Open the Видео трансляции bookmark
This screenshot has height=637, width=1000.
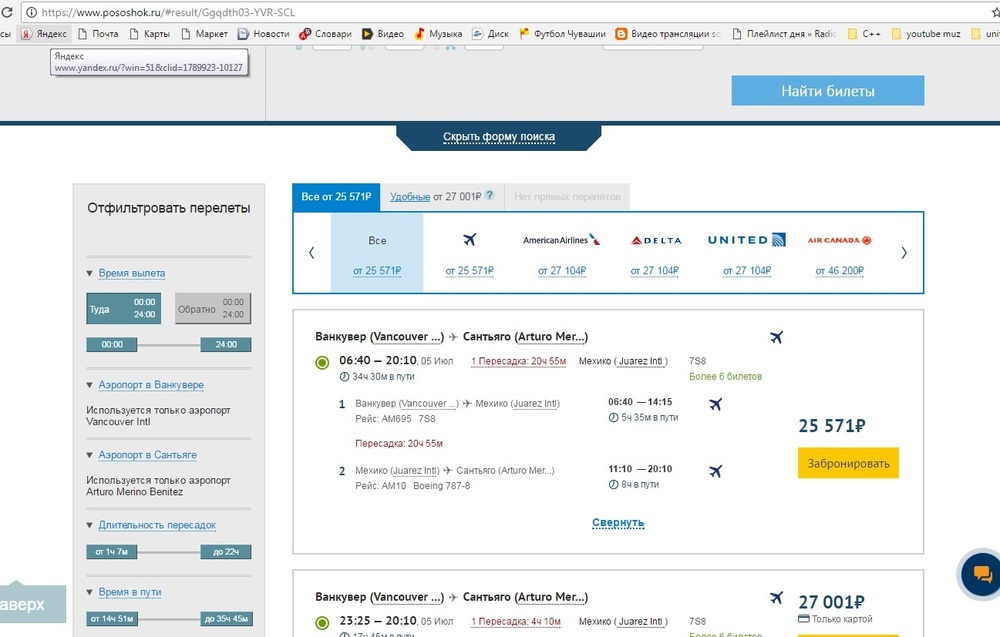pos(668,34)
